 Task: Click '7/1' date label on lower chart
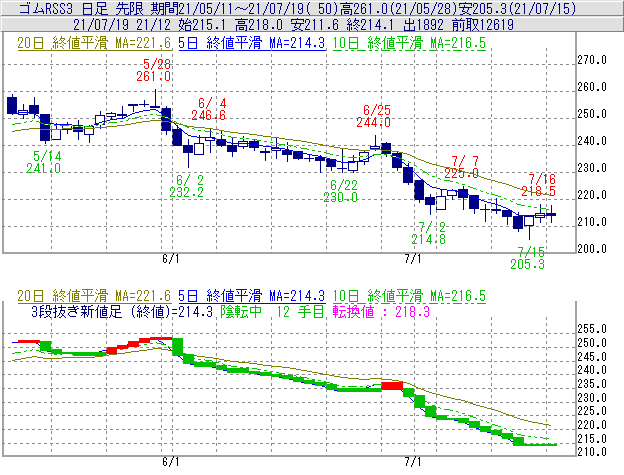413,462
